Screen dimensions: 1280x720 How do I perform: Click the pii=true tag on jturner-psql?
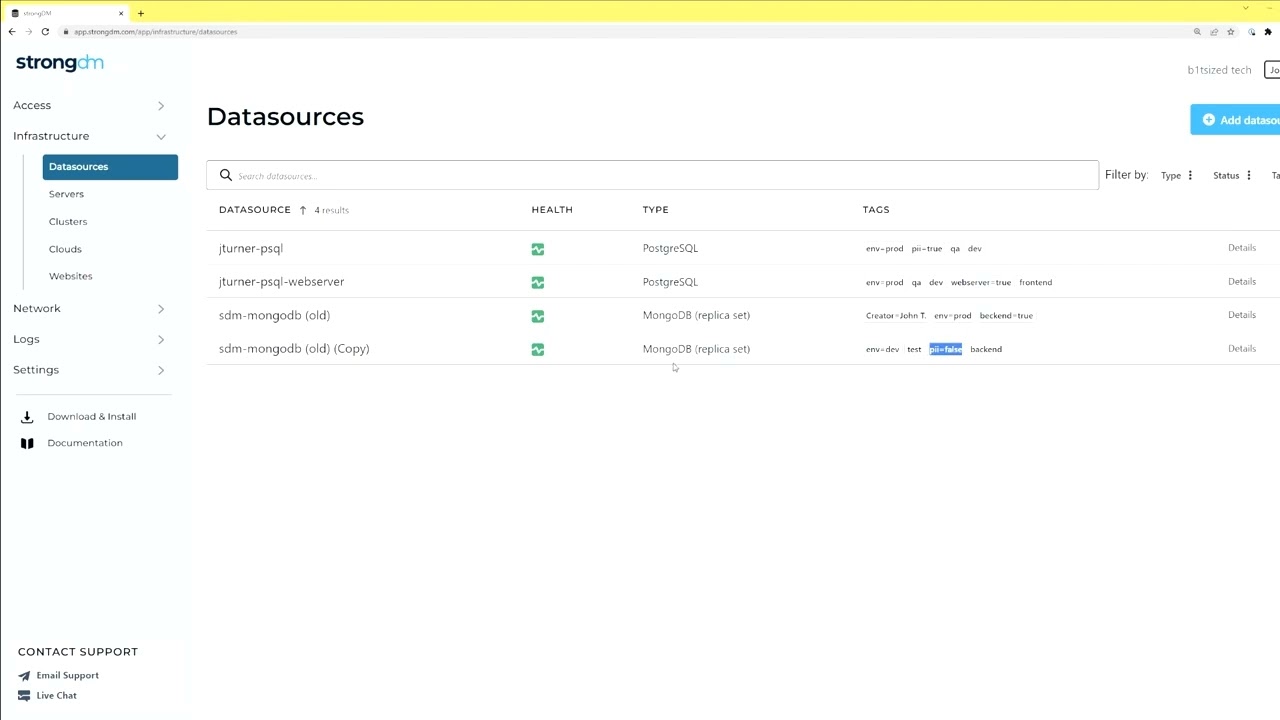coord(927,249)
